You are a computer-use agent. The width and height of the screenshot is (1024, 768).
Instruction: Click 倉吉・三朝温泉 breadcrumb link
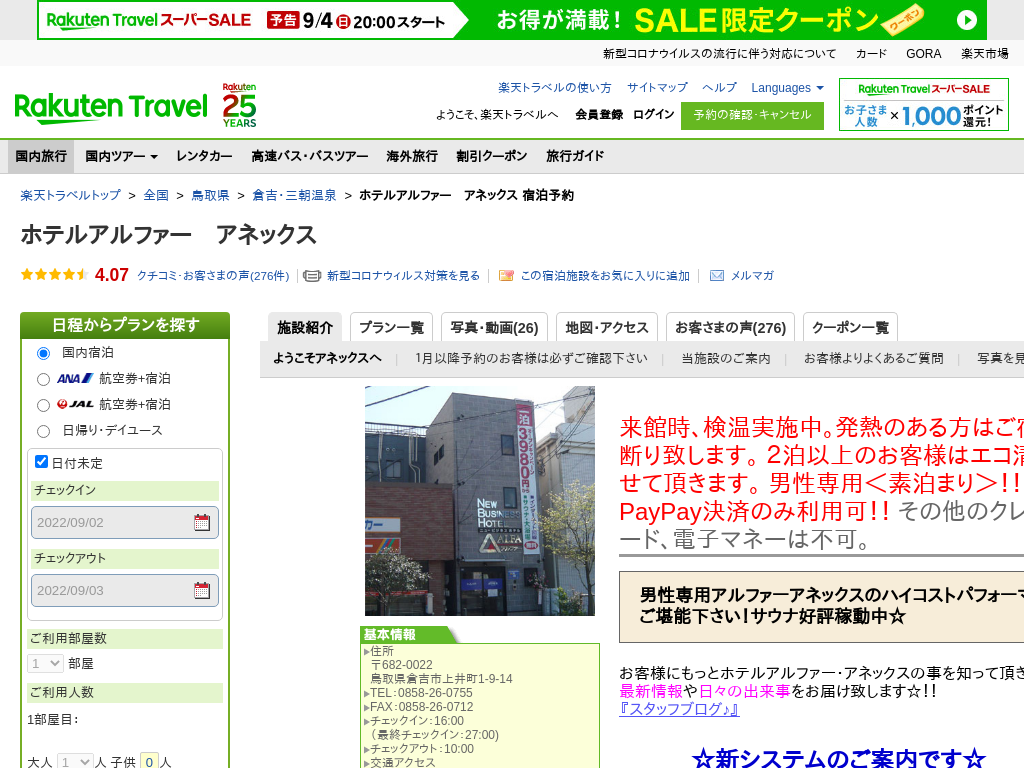[295, 195]
